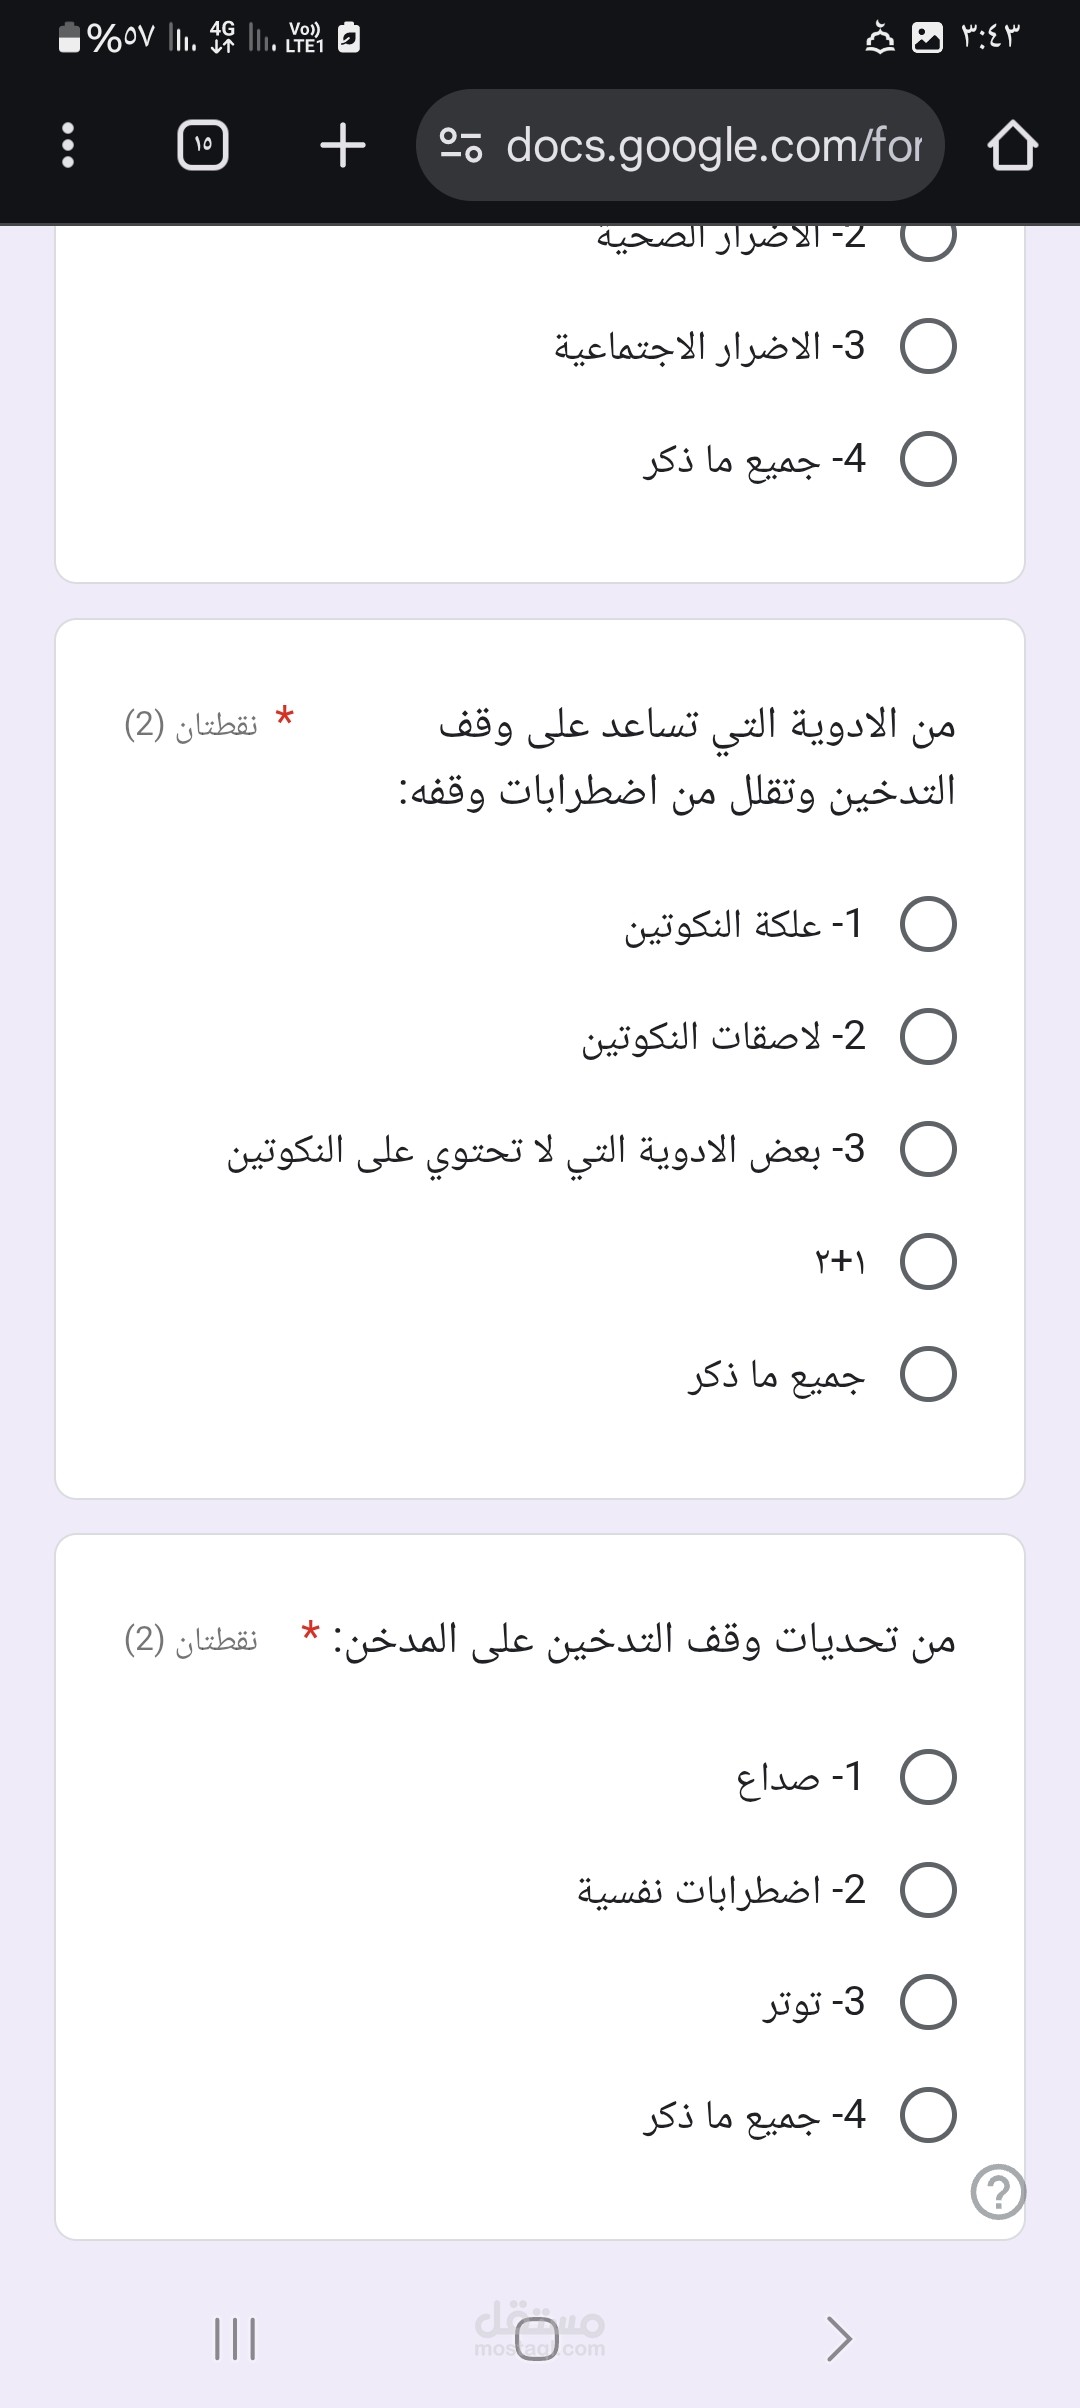This screenshot has height=2408, width=1080.
Task: Choose "1- صداع" radio option
Action: [x=928, y=1777]
